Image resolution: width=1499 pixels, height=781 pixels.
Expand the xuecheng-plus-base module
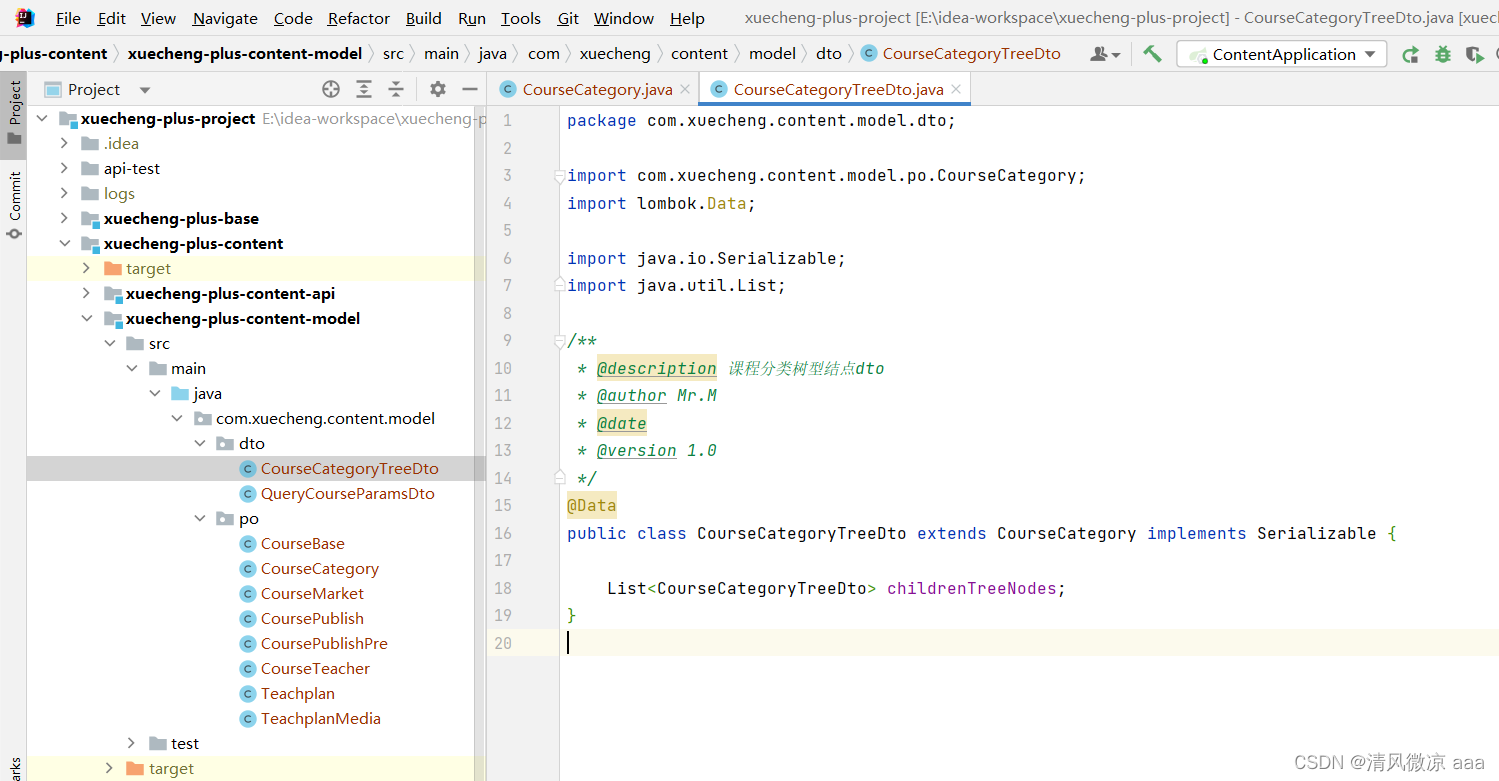tap(64, 219)
